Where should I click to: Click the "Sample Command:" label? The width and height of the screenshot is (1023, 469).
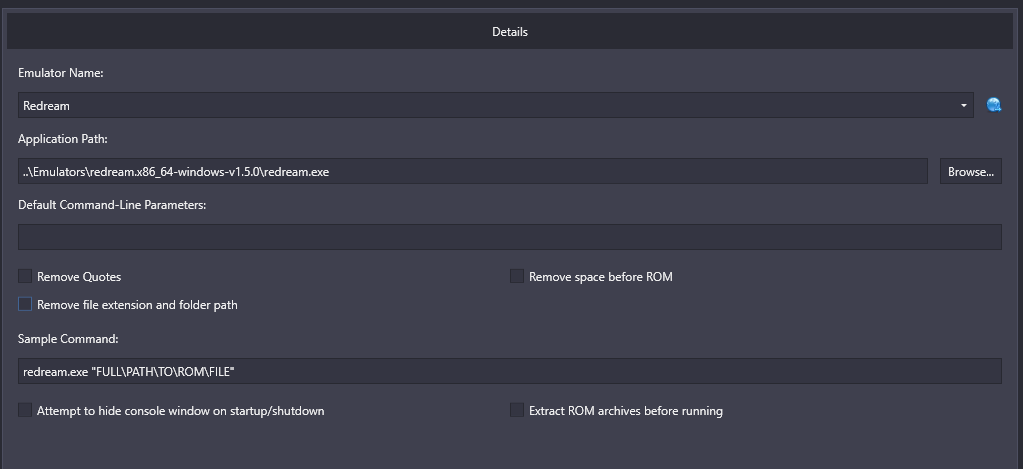coord(68,339)
